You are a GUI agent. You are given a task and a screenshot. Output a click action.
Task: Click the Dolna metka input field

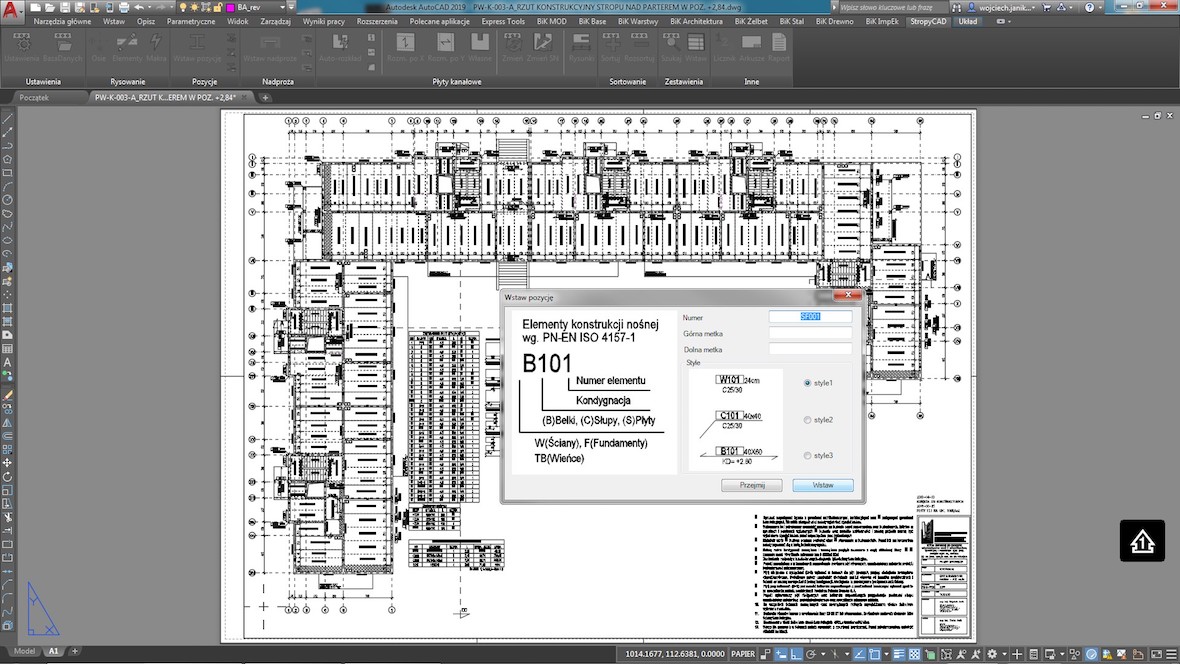point(810,349)
